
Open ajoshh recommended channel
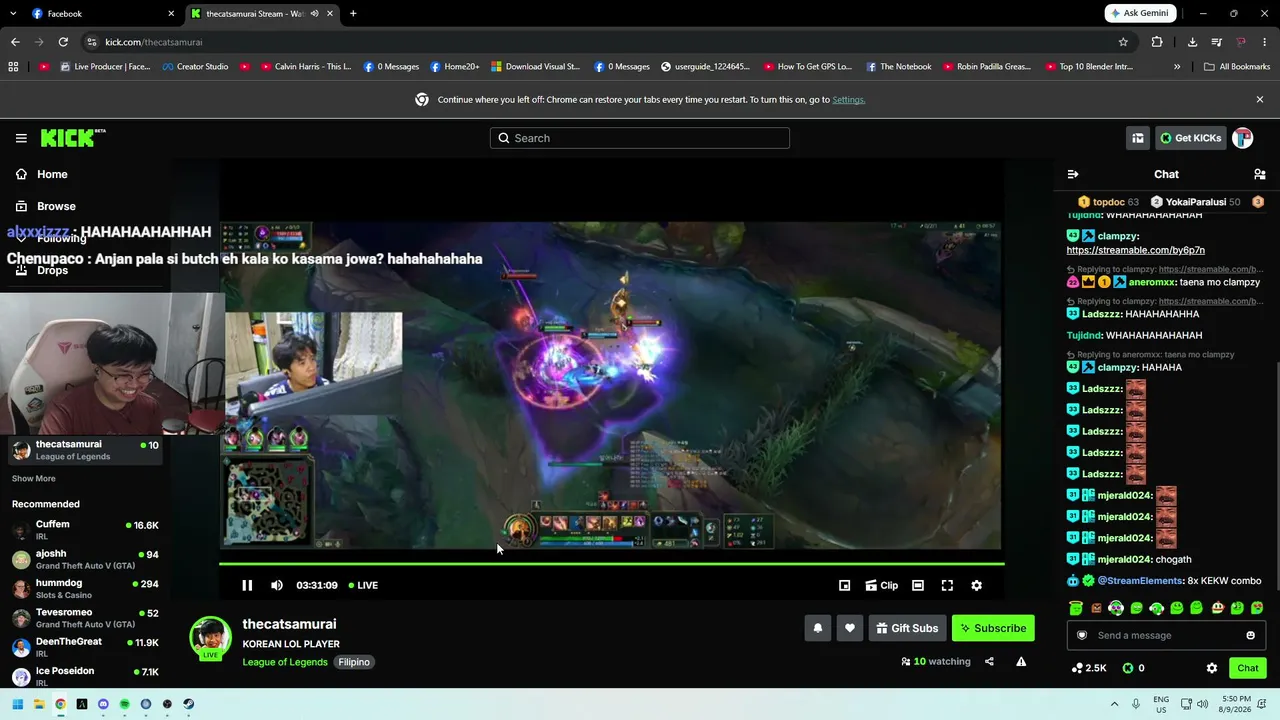pyautogui.click(x=85, y=559)
